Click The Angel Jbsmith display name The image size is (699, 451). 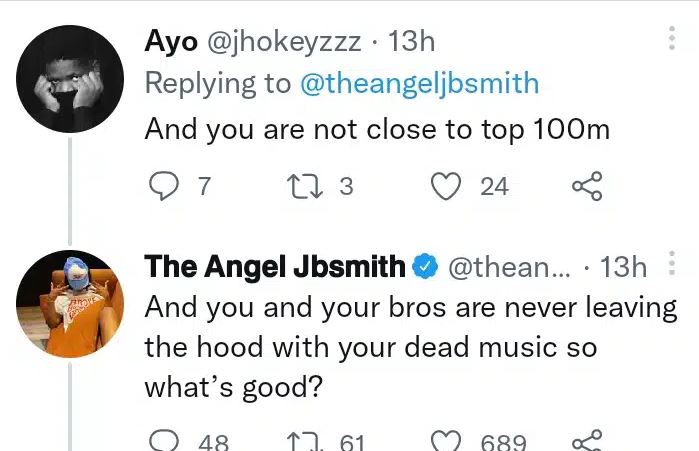click(275, 266)
